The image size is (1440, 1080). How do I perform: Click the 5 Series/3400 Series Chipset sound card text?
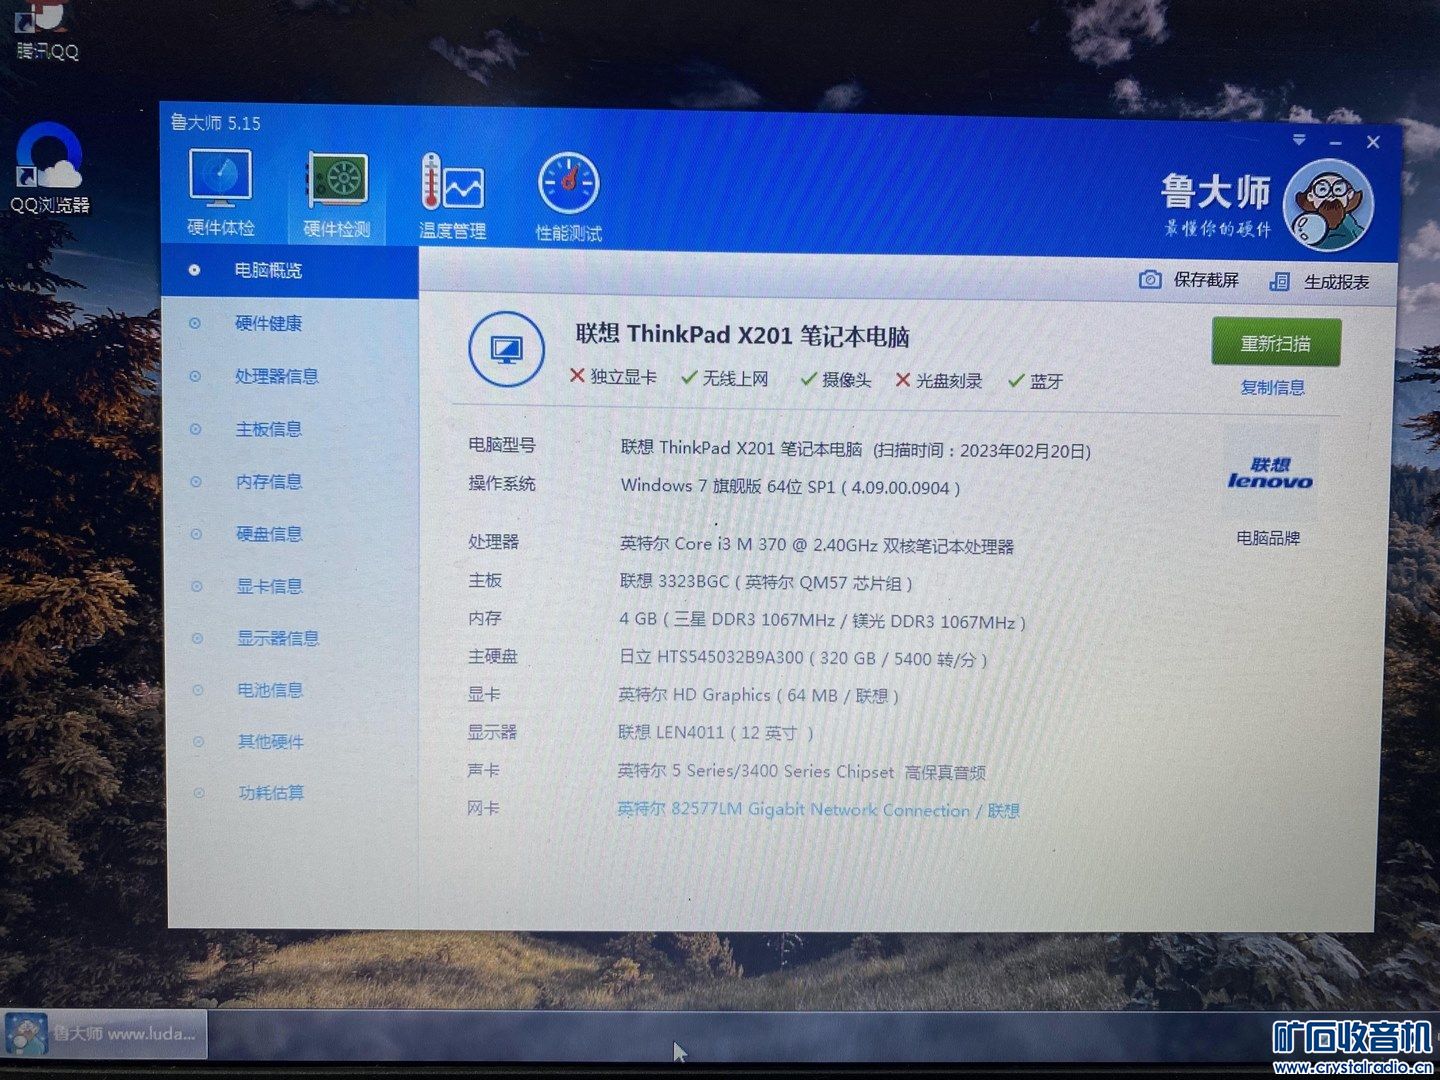click(802, 772)
